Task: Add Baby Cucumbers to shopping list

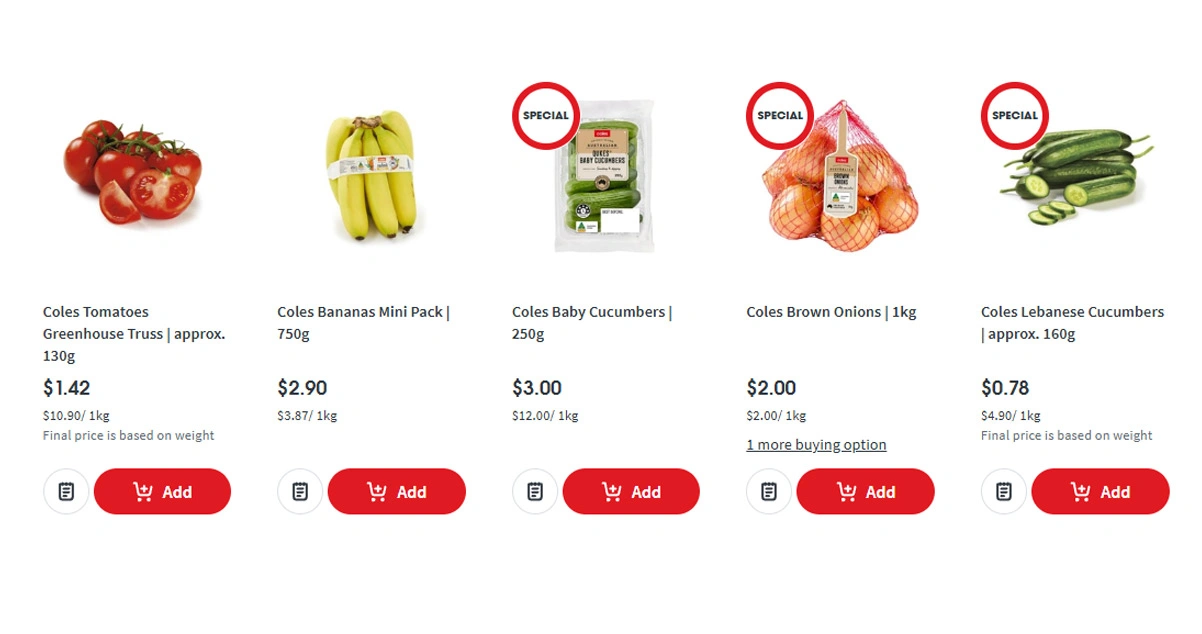Action: click(535, 491)
